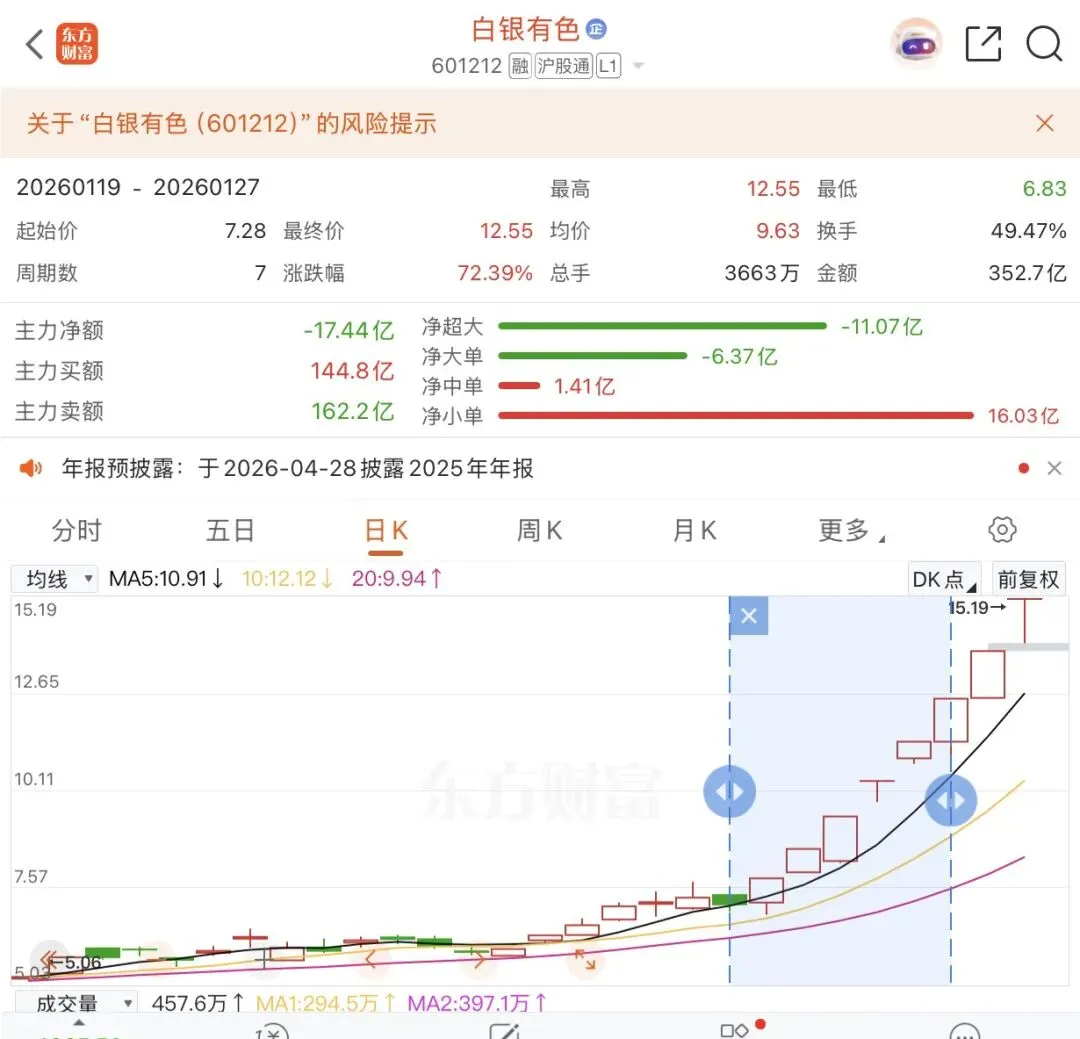Open the 成交量 sub-indicator dropdown
Viewport: 1080px width, 1039px height.
[x=76, y=1003]
